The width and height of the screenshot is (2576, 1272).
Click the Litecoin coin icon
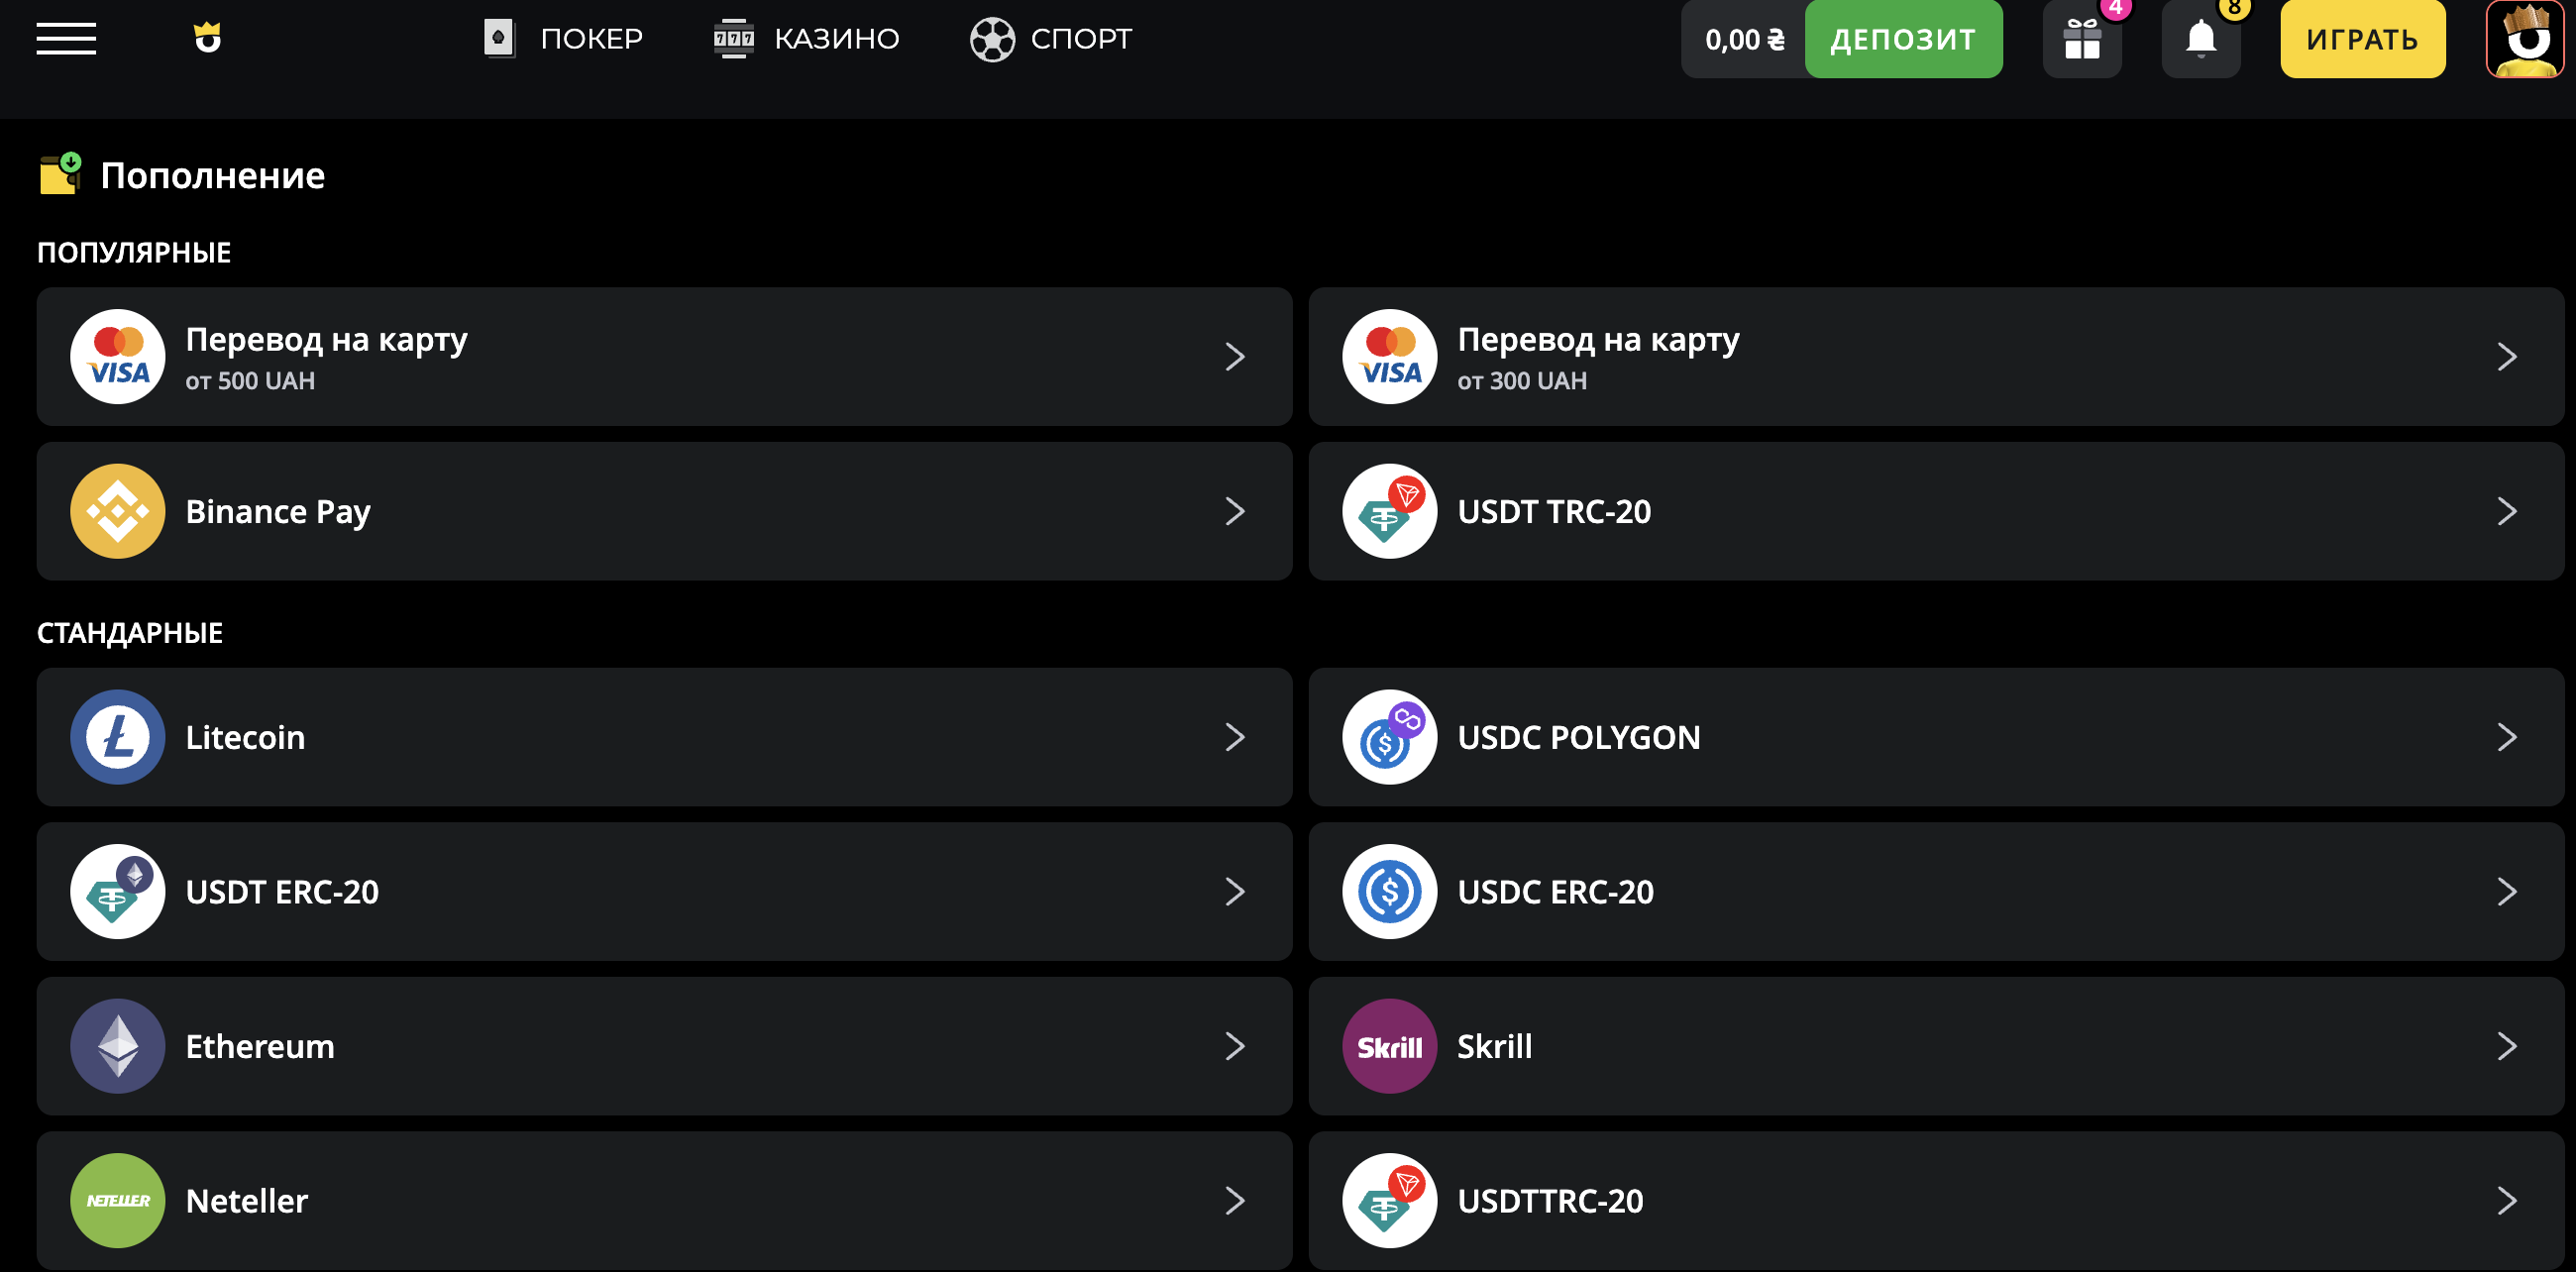(x=118, y=737)
